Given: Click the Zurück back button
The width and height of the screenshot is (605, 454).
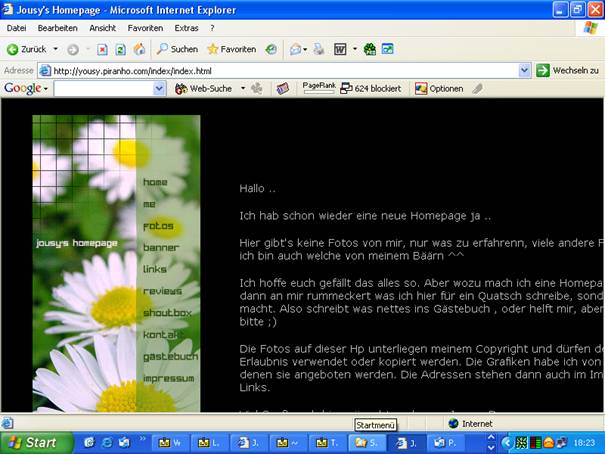Looking at the screenshot, I should tap(27, 49).
